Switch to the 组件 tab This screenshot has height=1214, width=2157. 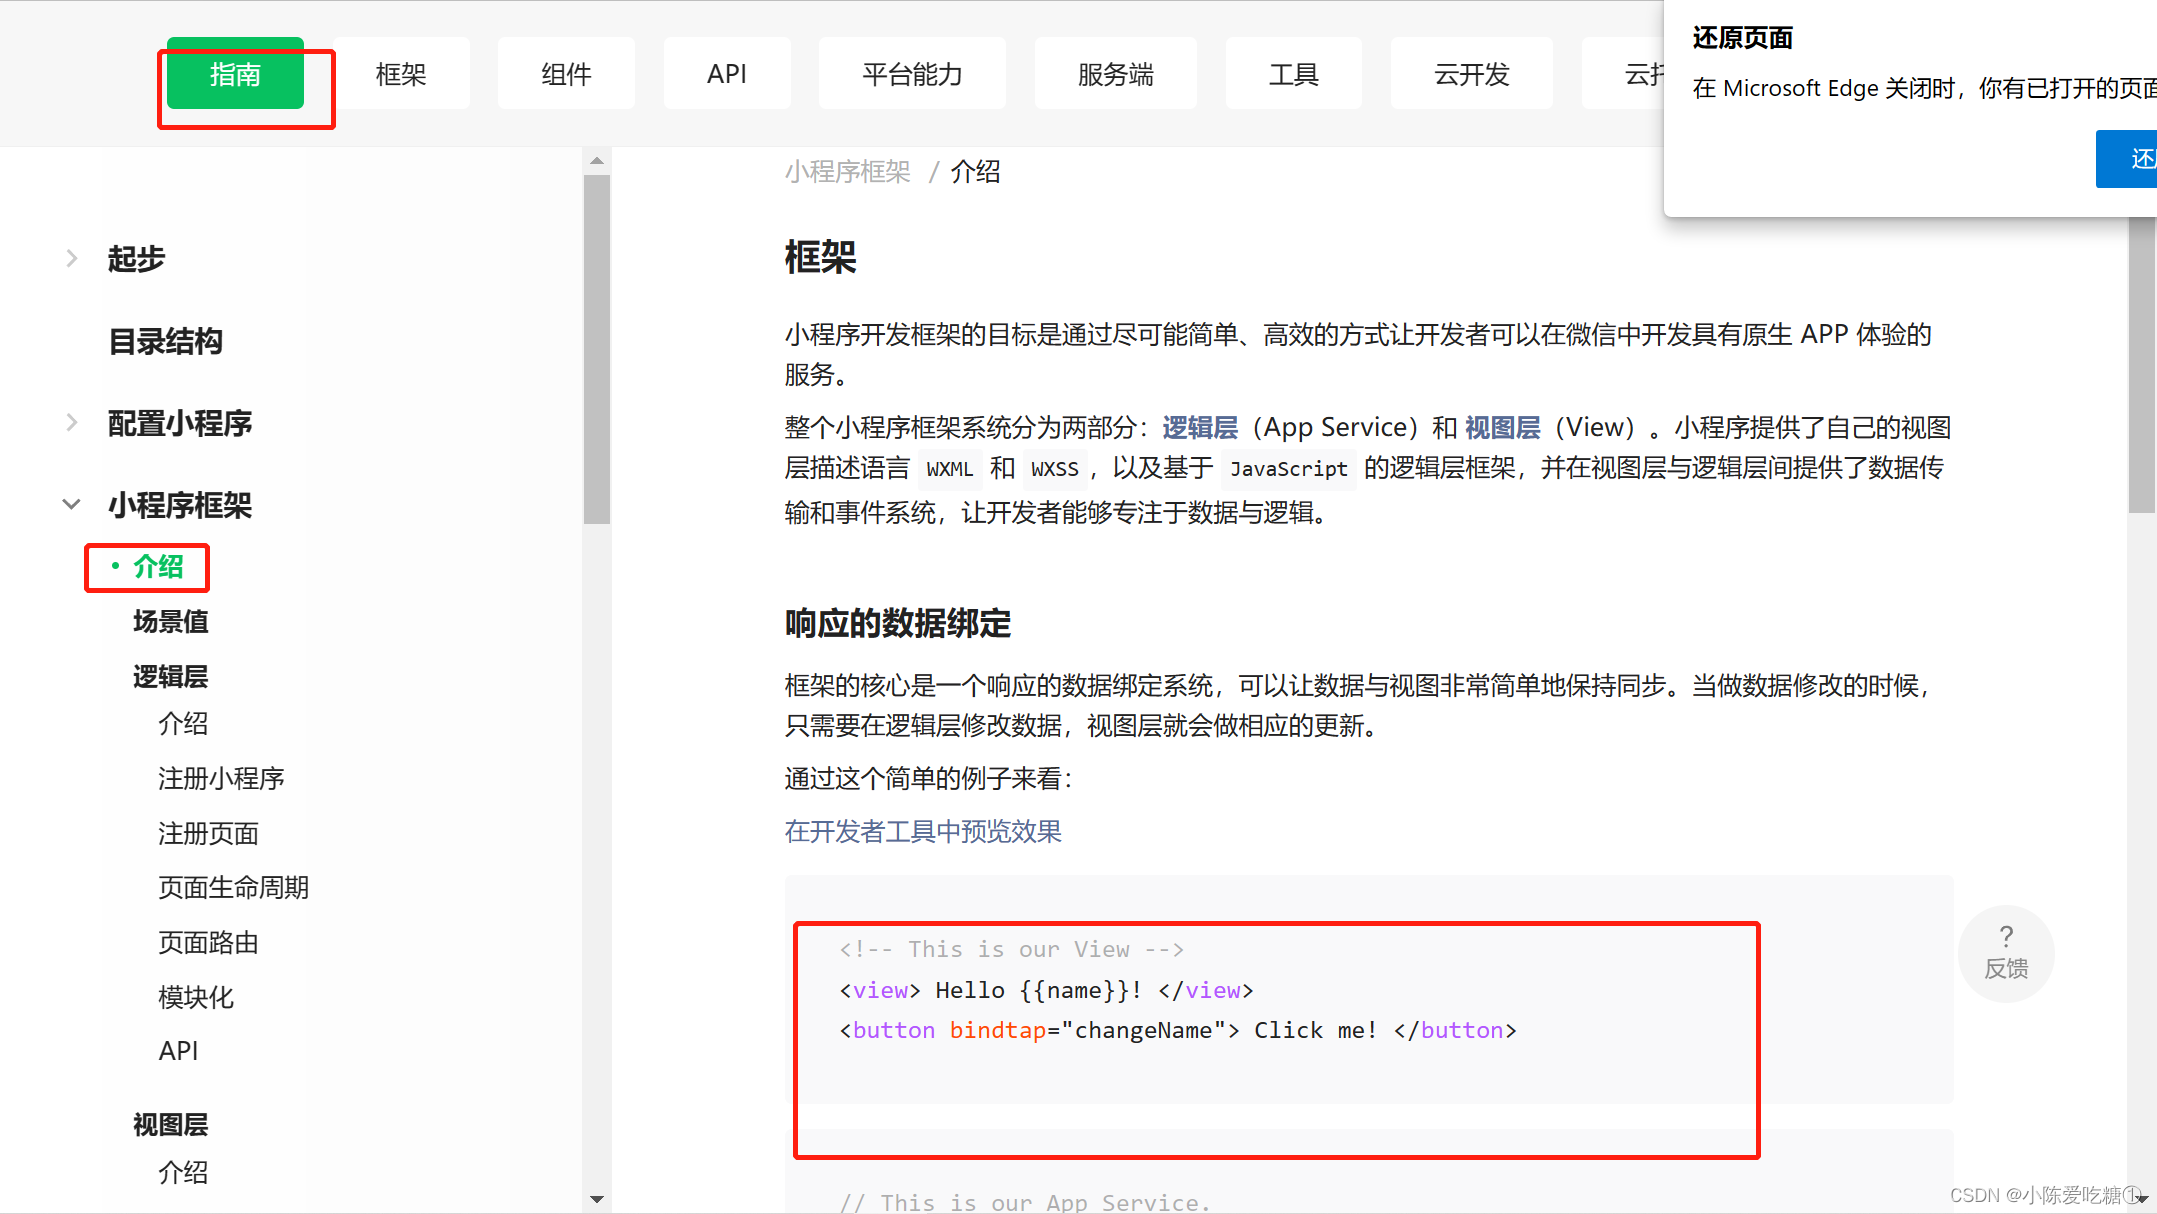[x=566, y=74]
